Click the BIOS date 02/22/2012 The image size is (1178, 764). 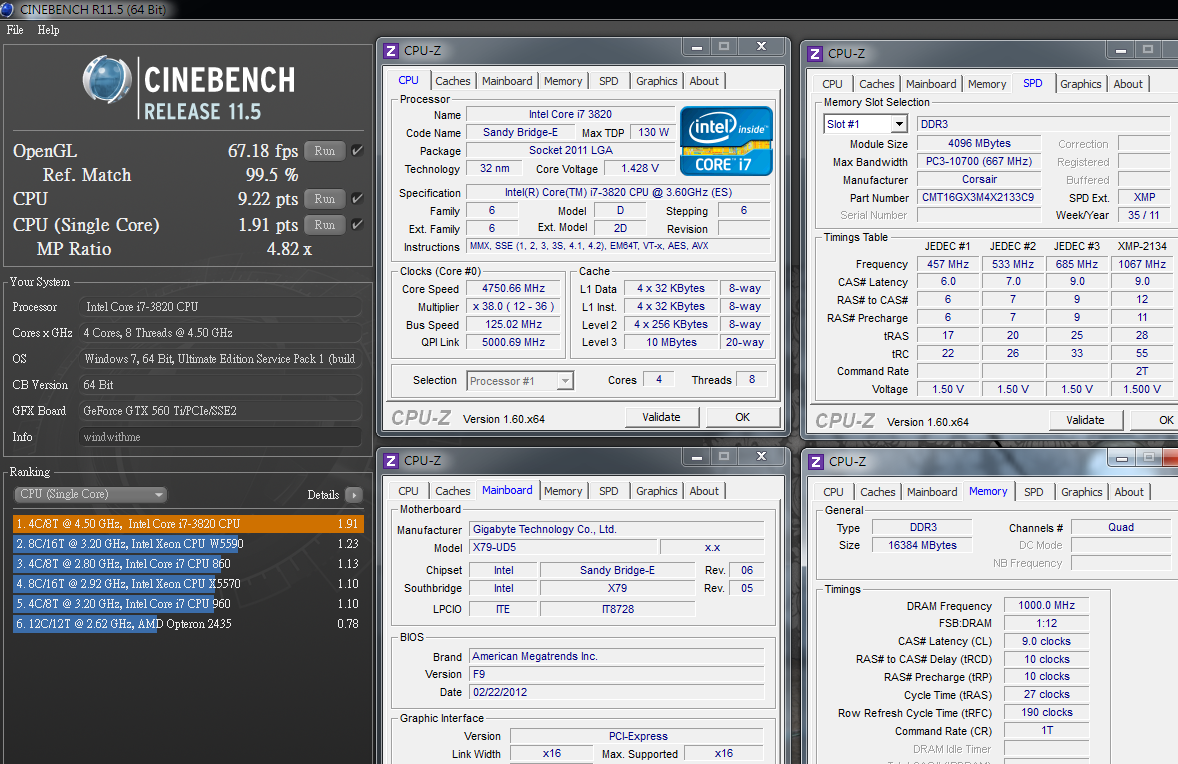click(617, 693)
